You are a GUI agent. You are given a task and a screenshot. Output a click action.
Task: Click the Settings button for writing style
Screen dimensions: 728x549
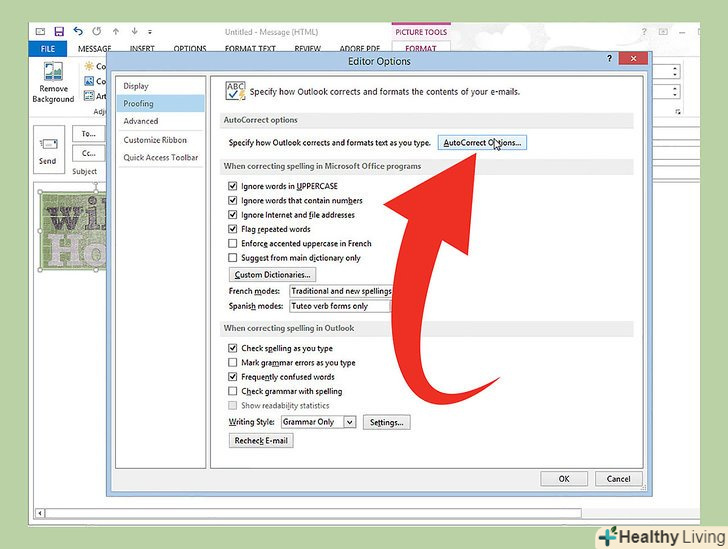point(386,422)
